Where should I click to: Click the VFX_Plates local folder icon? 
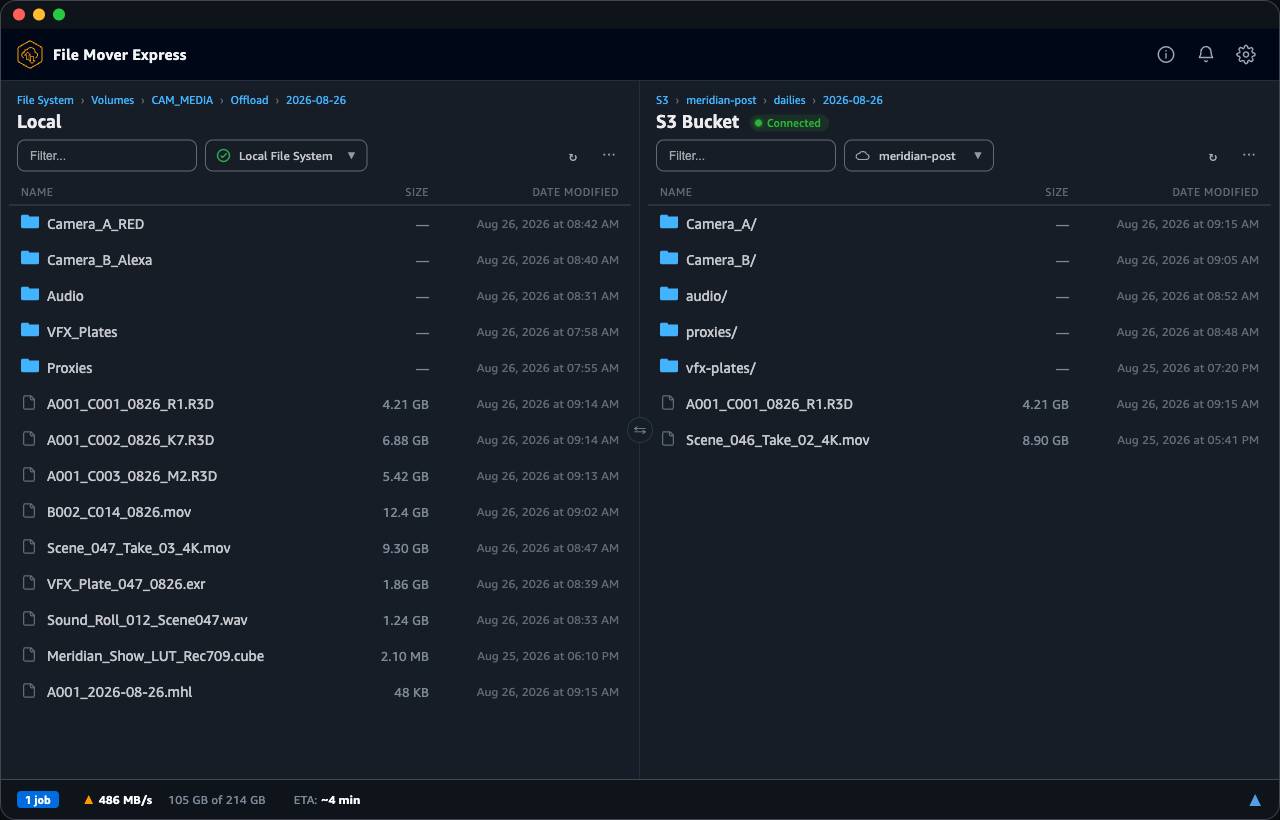[x=30, y=331]
